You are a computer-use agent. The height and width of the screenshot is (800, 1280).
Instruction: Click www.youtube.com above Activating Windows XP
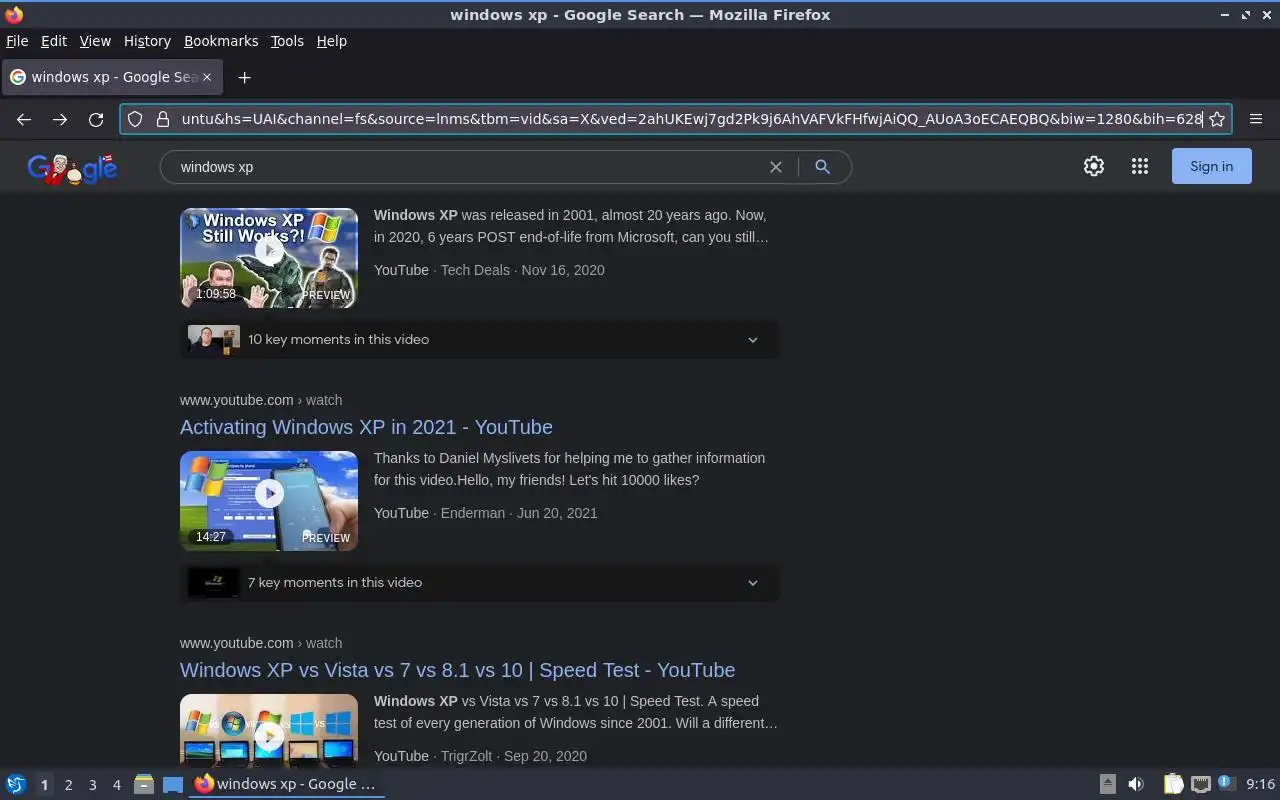point(236,400)
